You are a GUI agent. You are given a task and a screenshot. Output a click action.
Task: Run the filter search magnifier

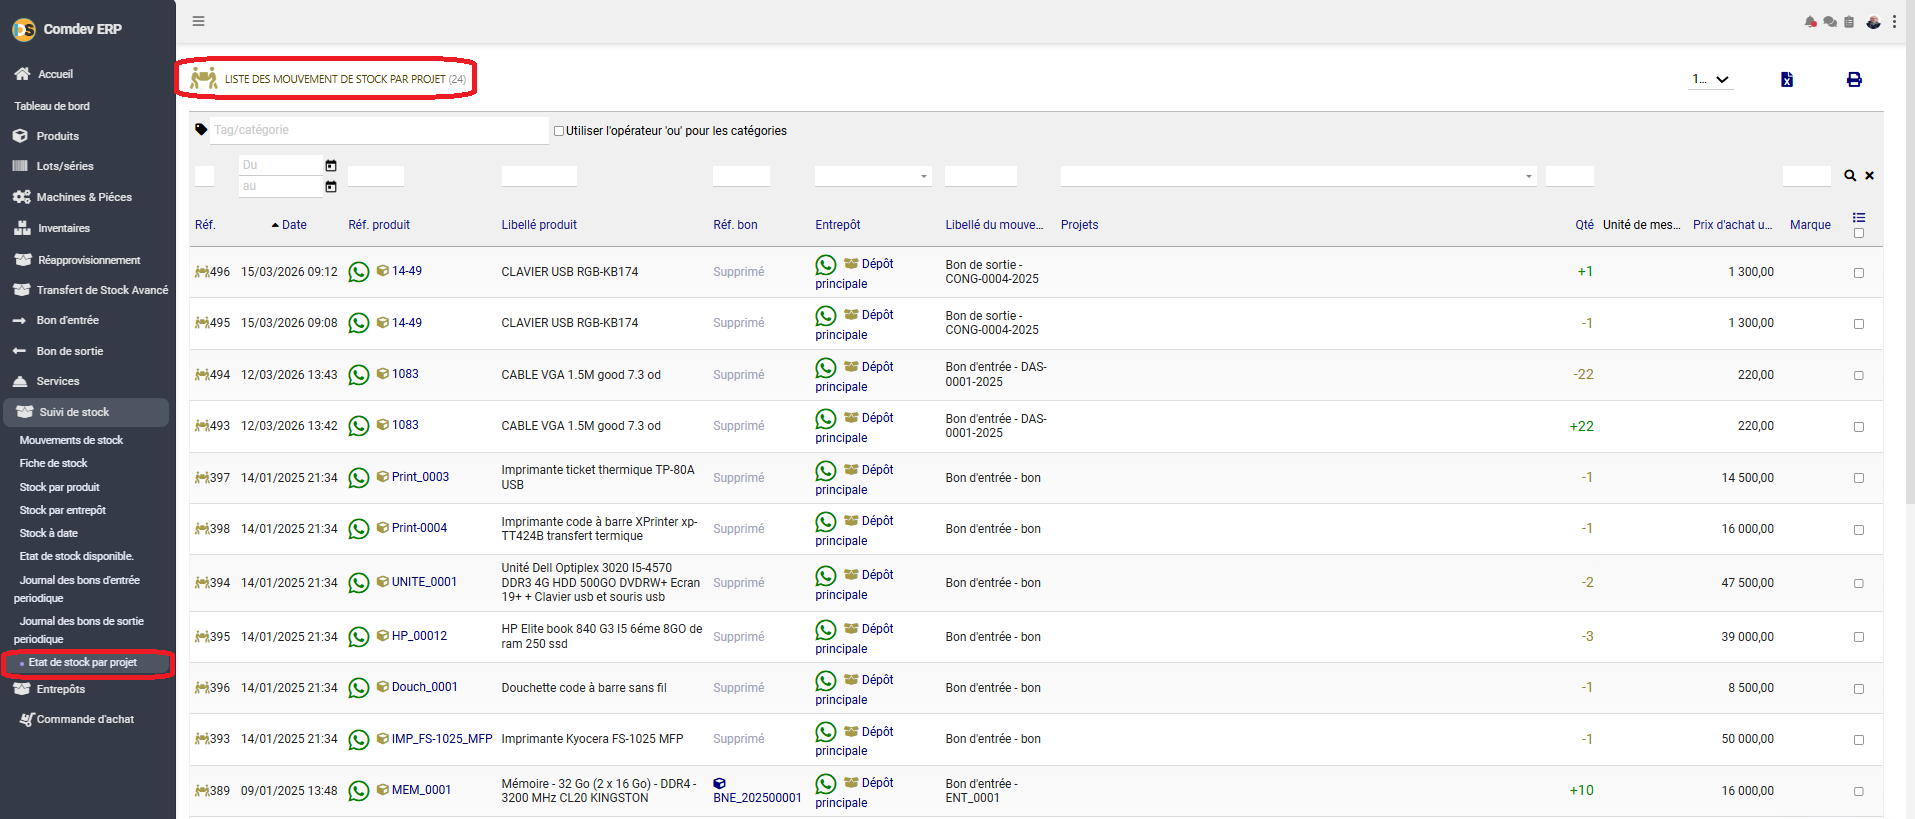click(x=1850, y=176)
